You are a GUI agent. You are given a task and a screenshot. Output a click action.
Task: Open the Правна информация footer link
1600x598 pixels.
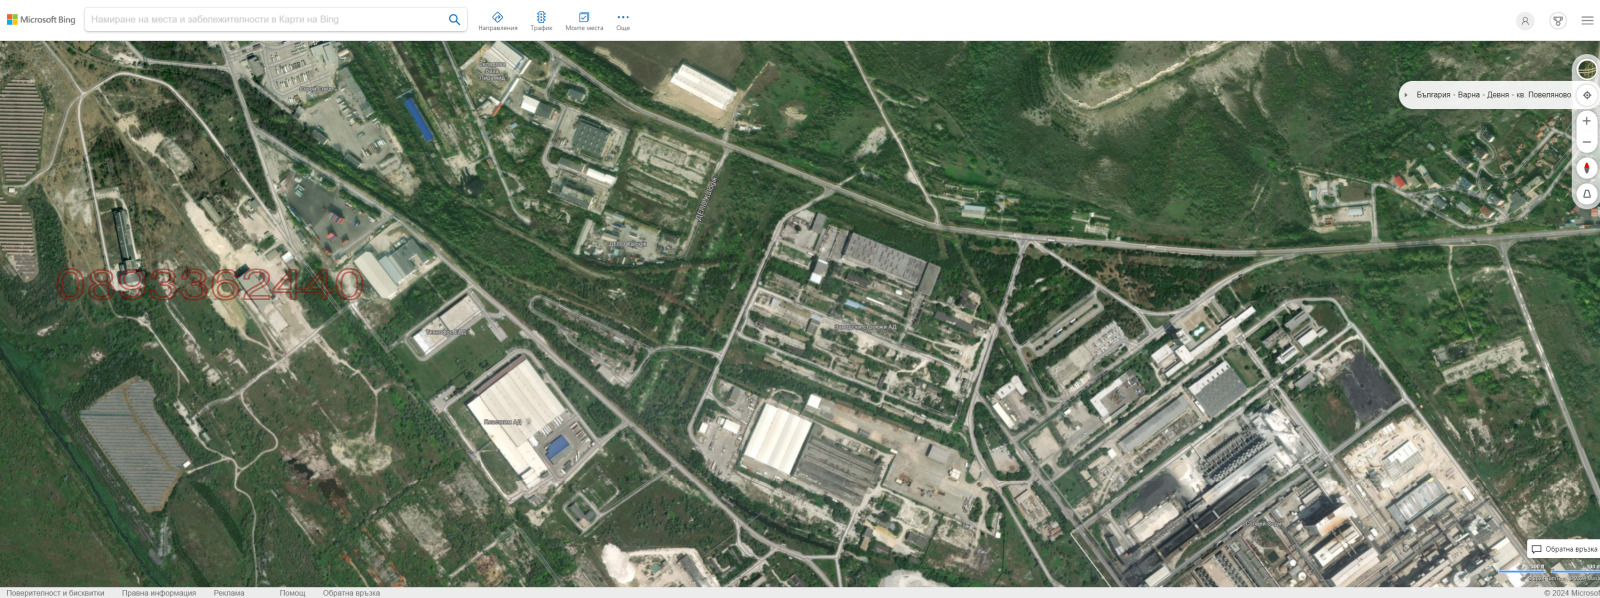[159, 593]
